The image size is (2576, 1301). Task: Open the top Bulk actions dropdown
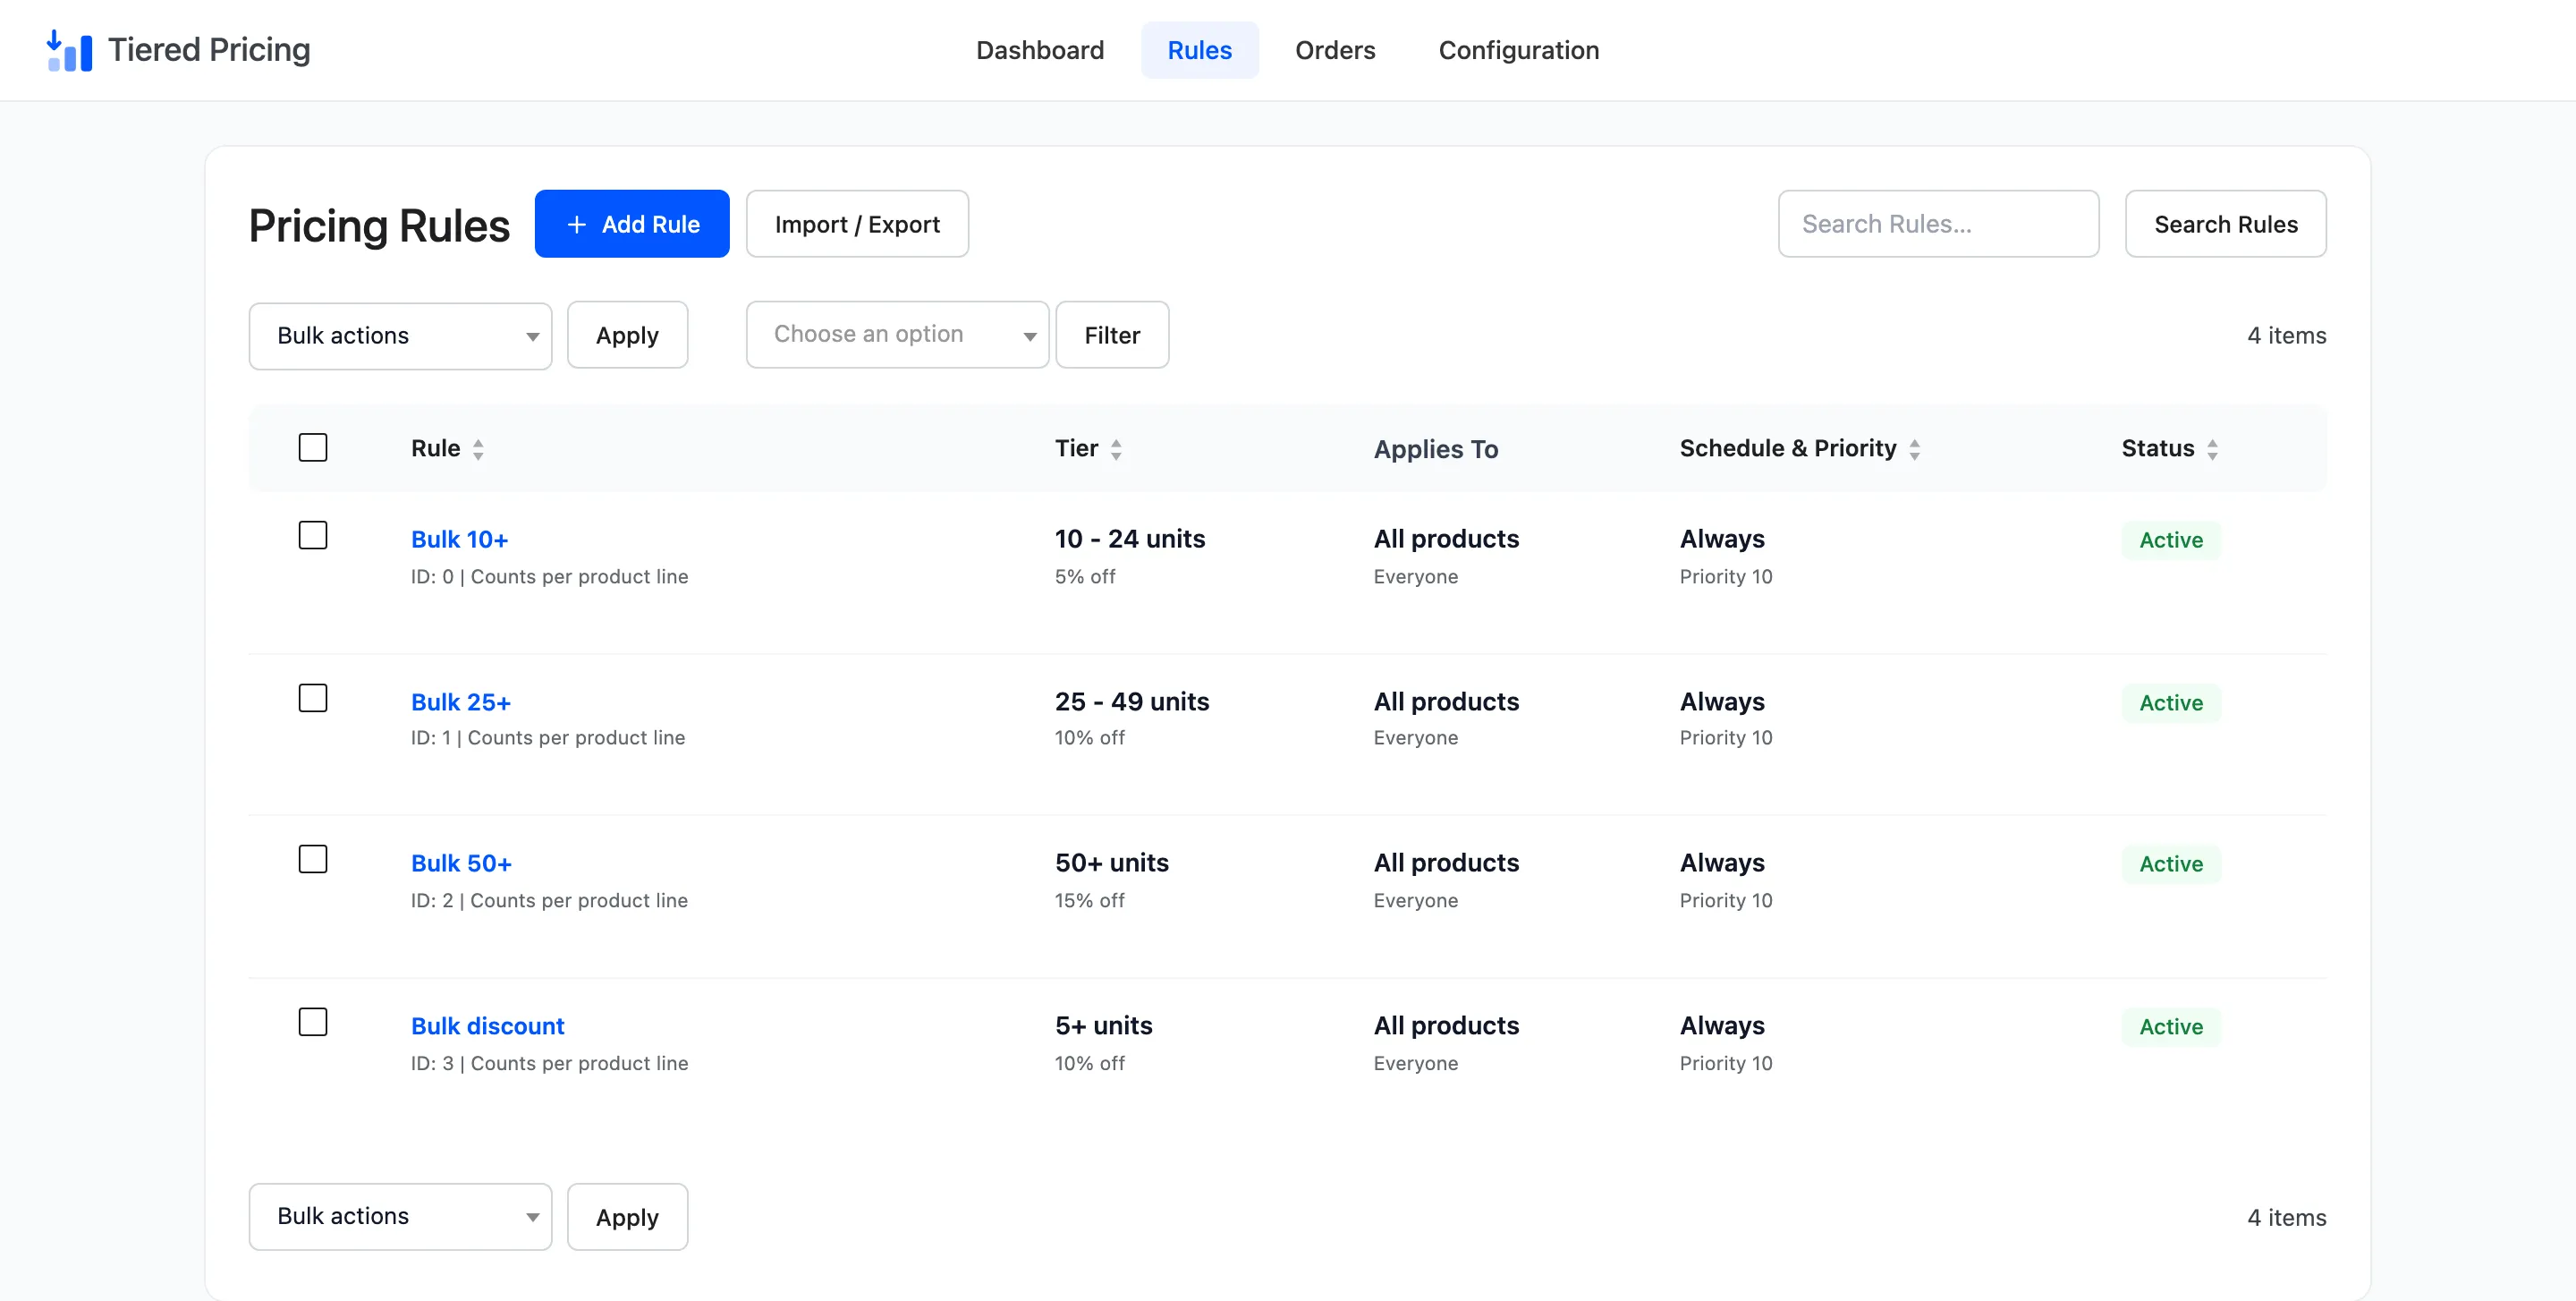tap(400, 336)
